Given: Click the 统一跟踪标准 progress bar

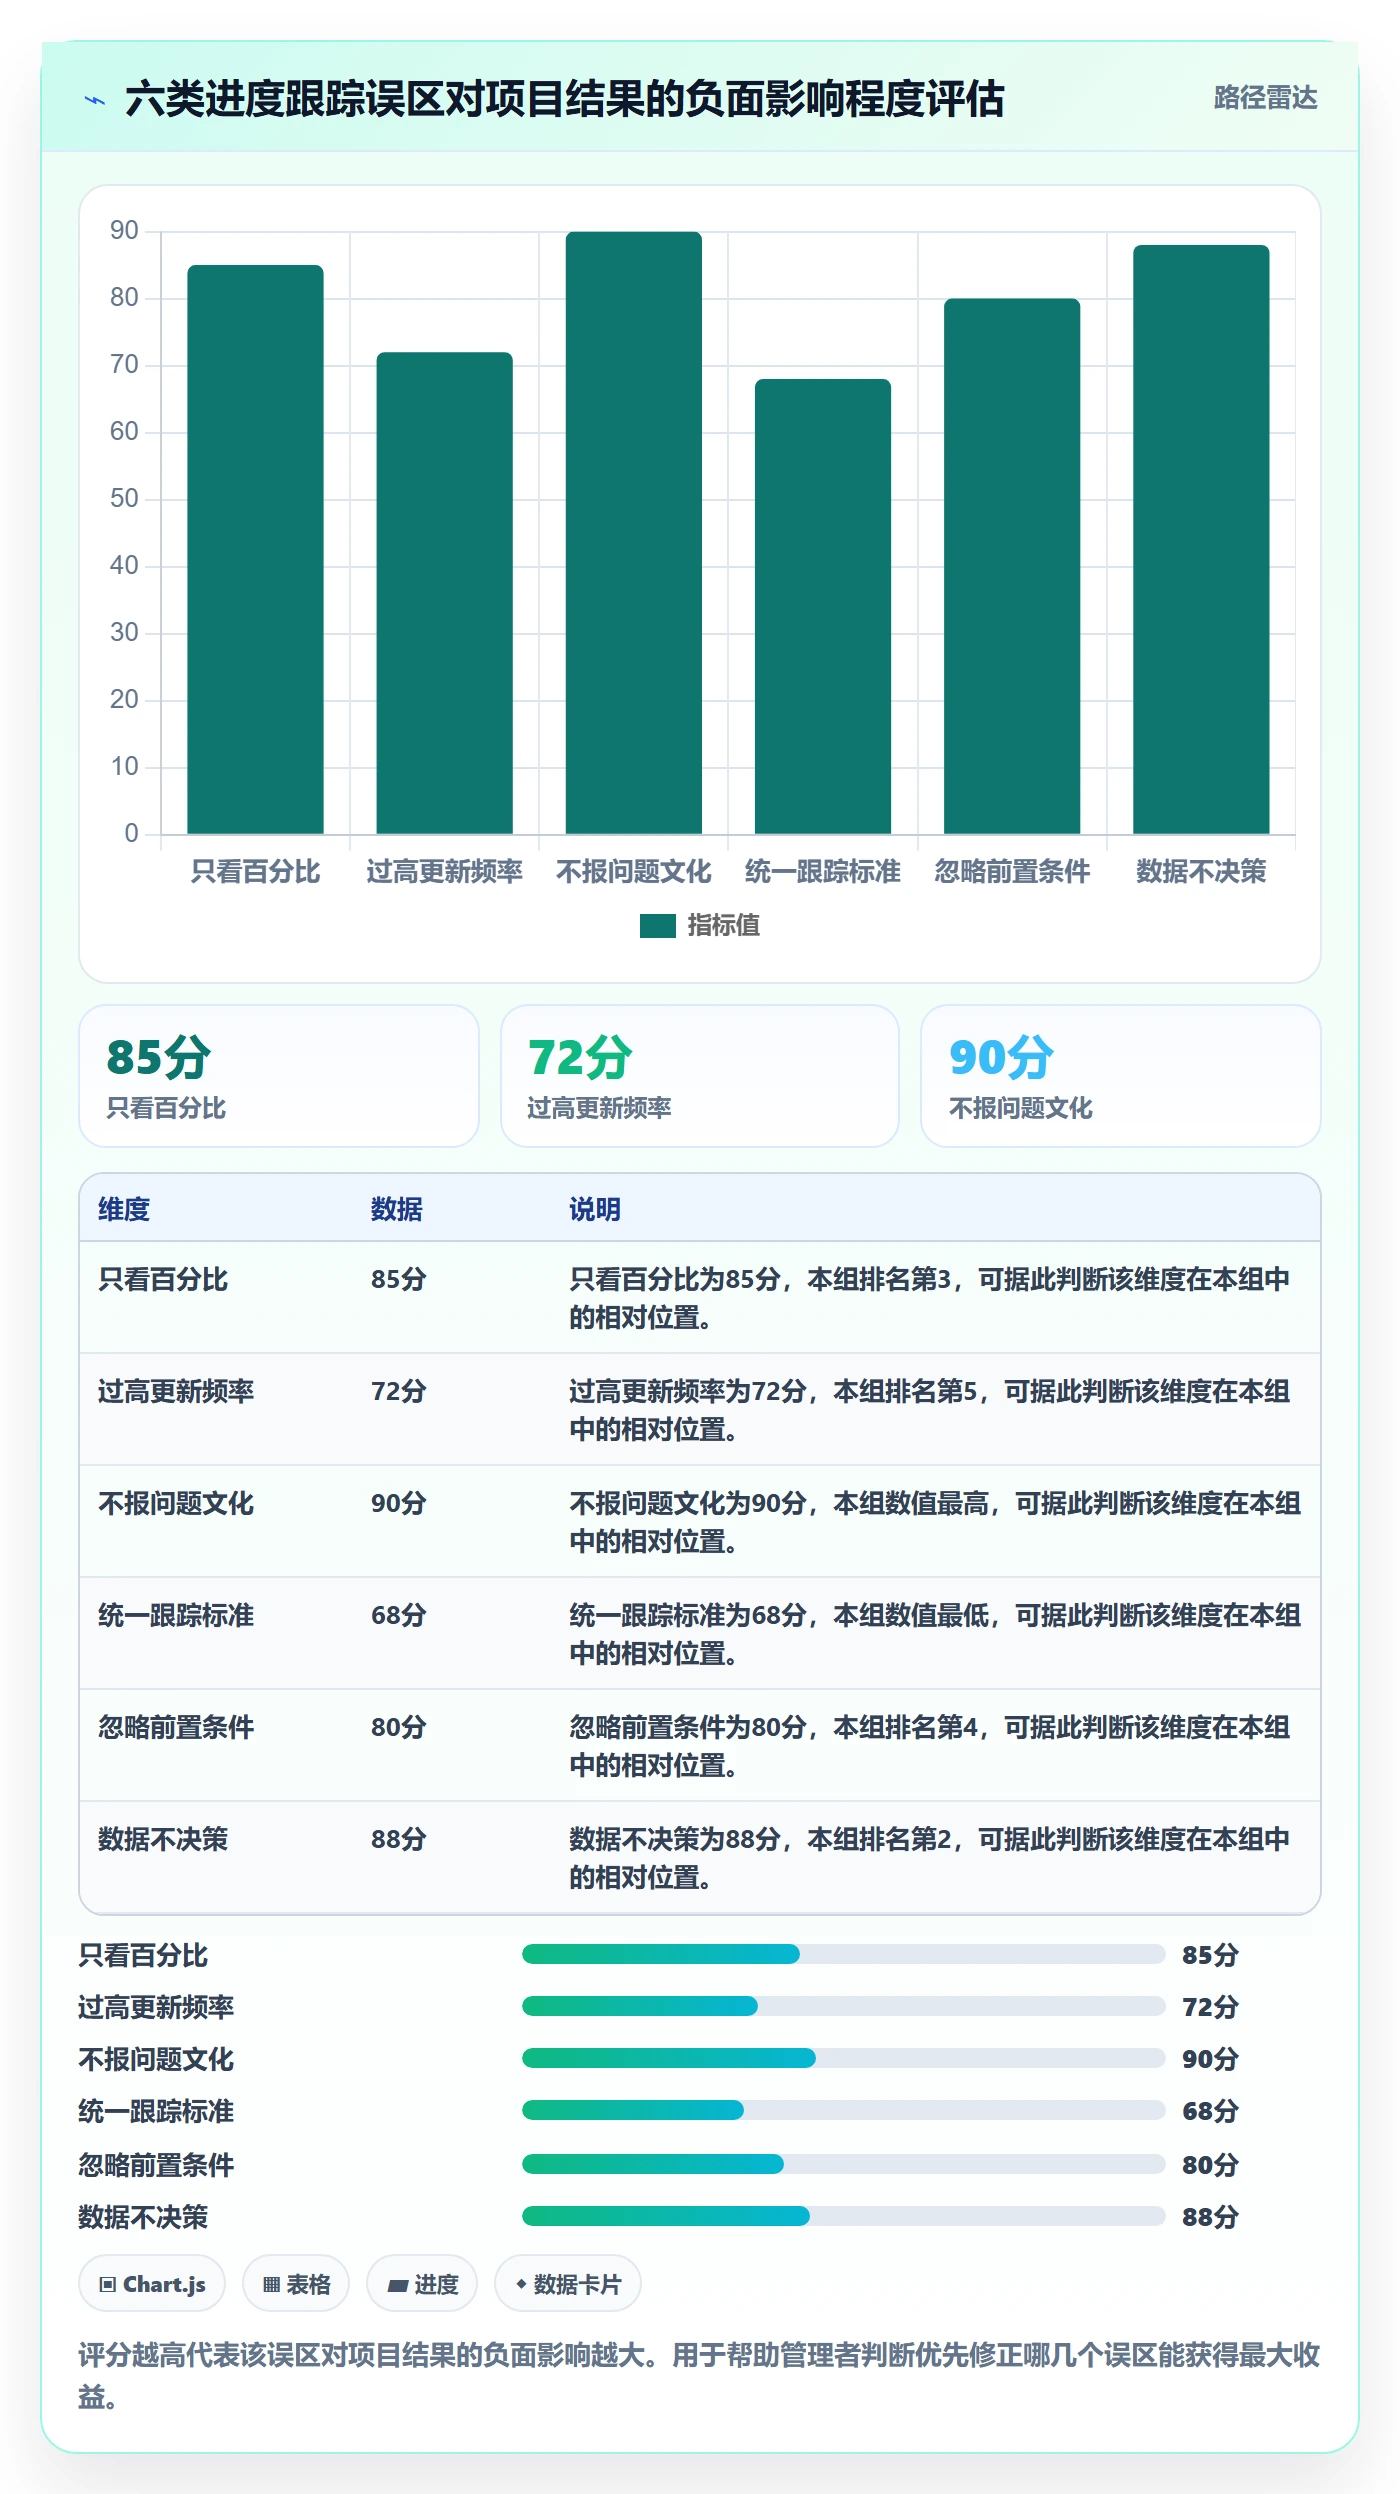Looking at the screenshot, I should pos(844,2110).
